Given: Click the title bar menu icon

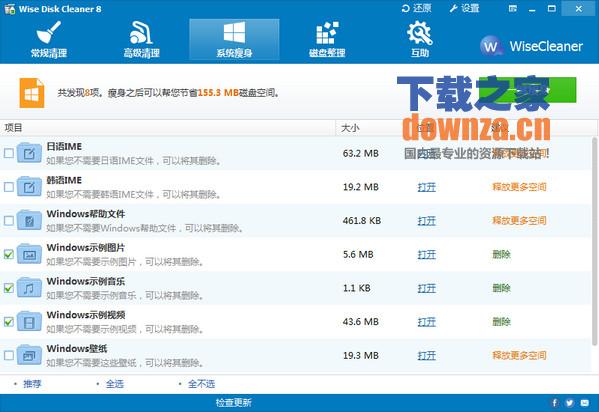Looking at the screenshot, I should 513,8.
